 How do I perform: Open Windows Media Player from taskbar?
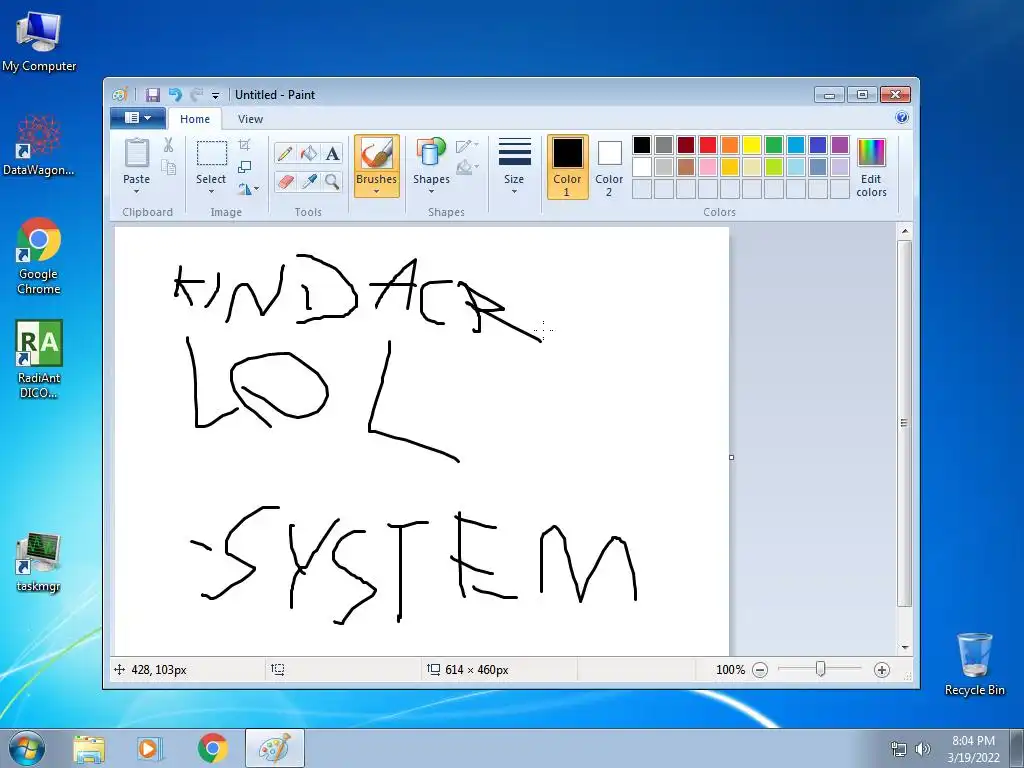tap(149, 749)
